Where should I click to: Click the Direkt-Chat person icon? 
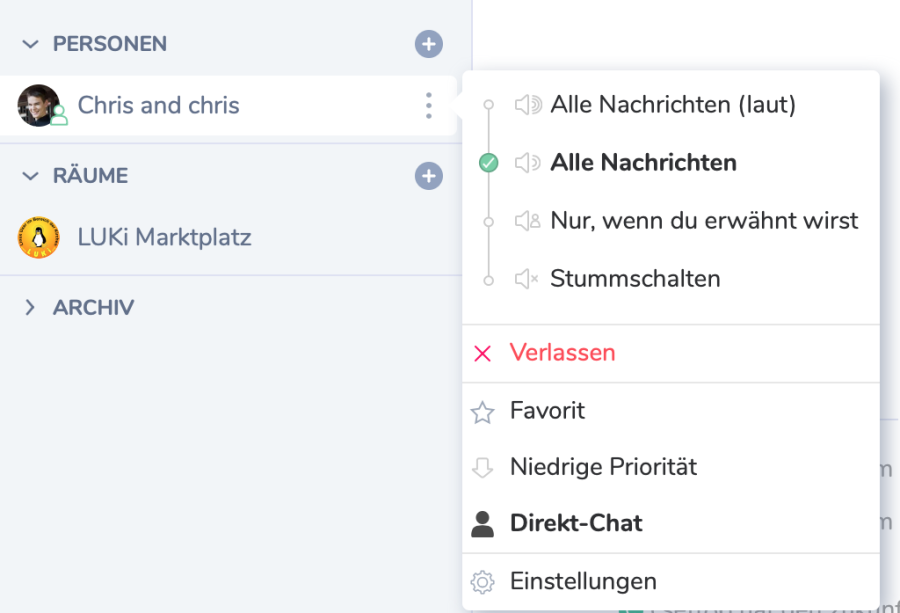tap(483, 524)
